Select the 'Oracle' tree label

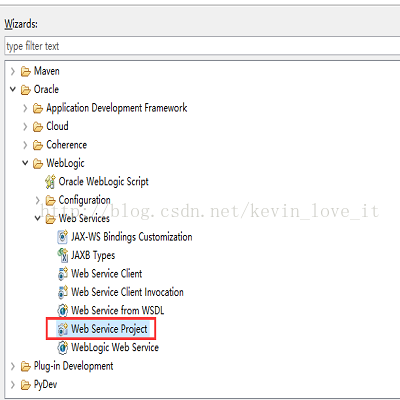(x=46, y=89)
